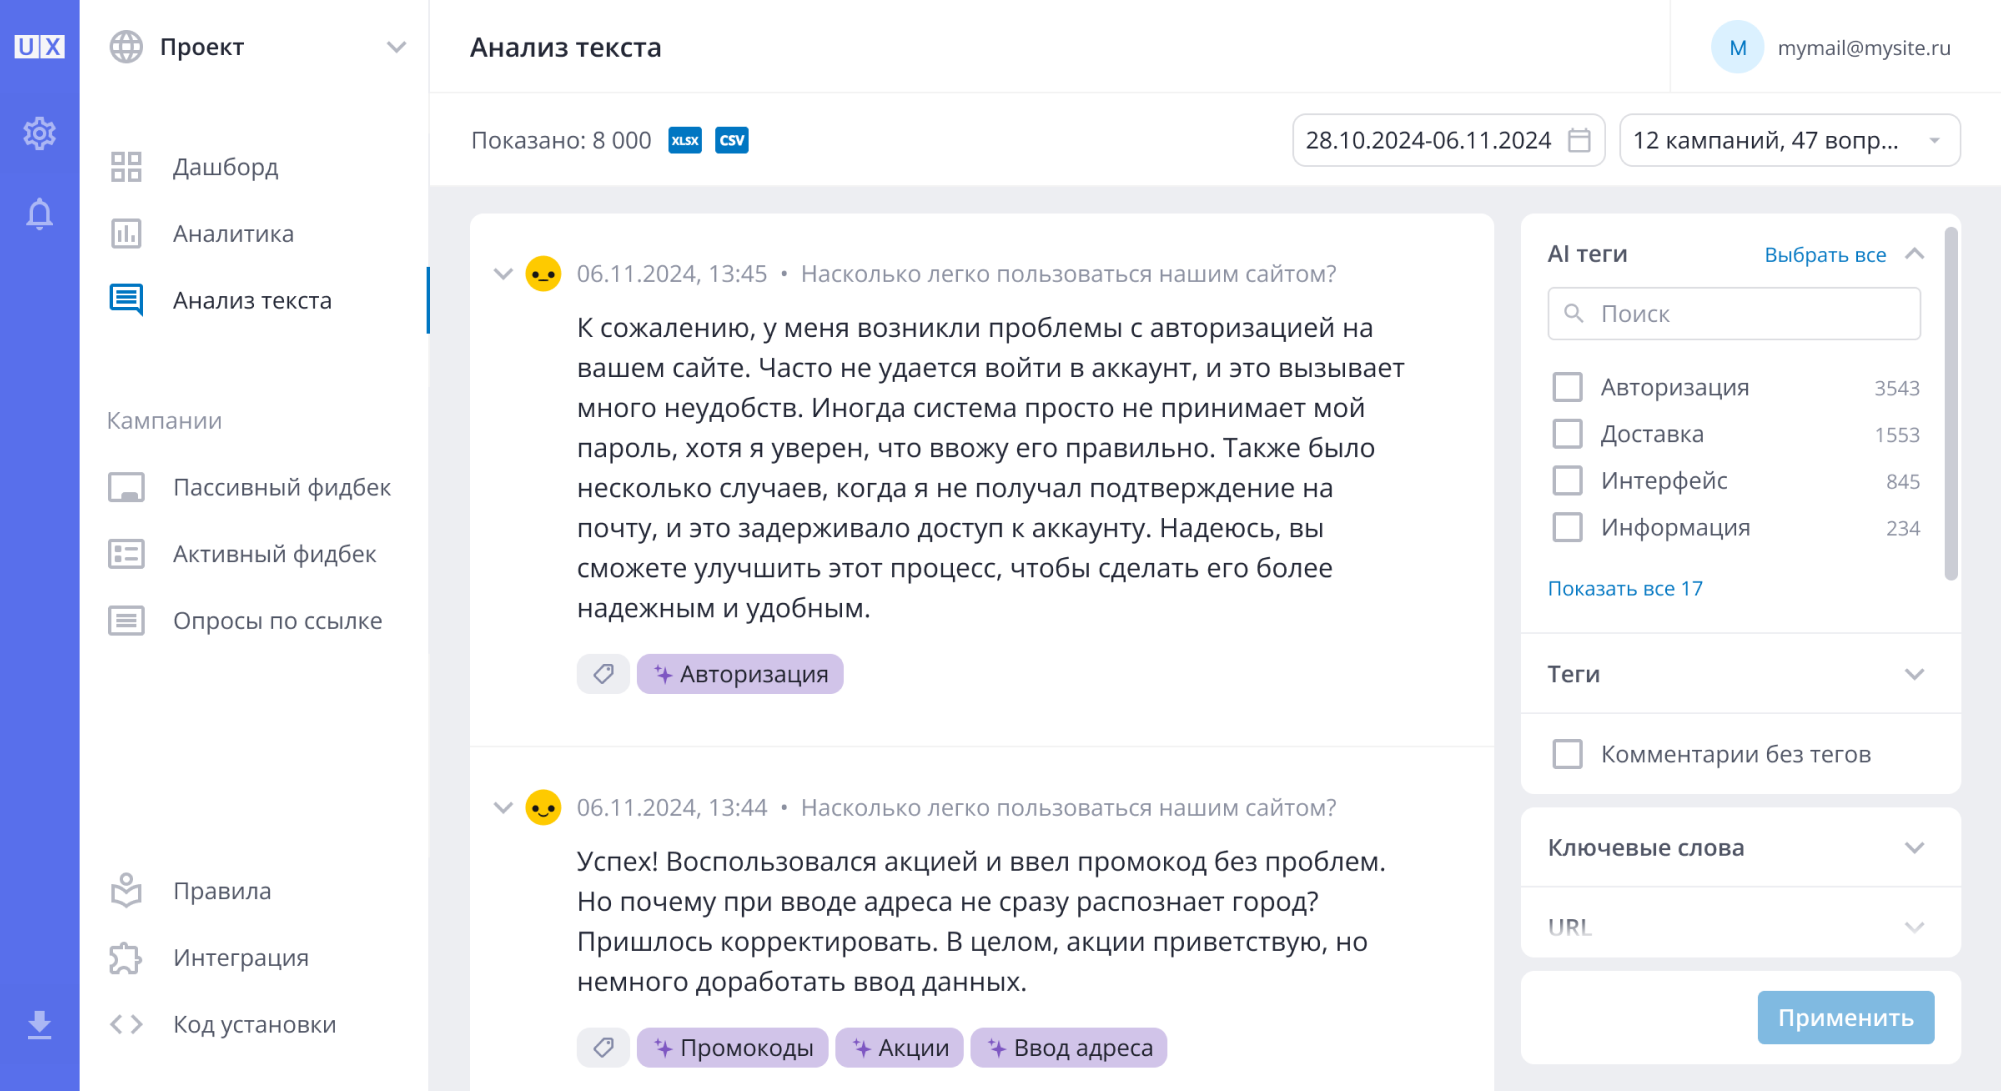Export the results as an XLSX file
Screen dimensions: 2001x1091
tap(685, 140)
